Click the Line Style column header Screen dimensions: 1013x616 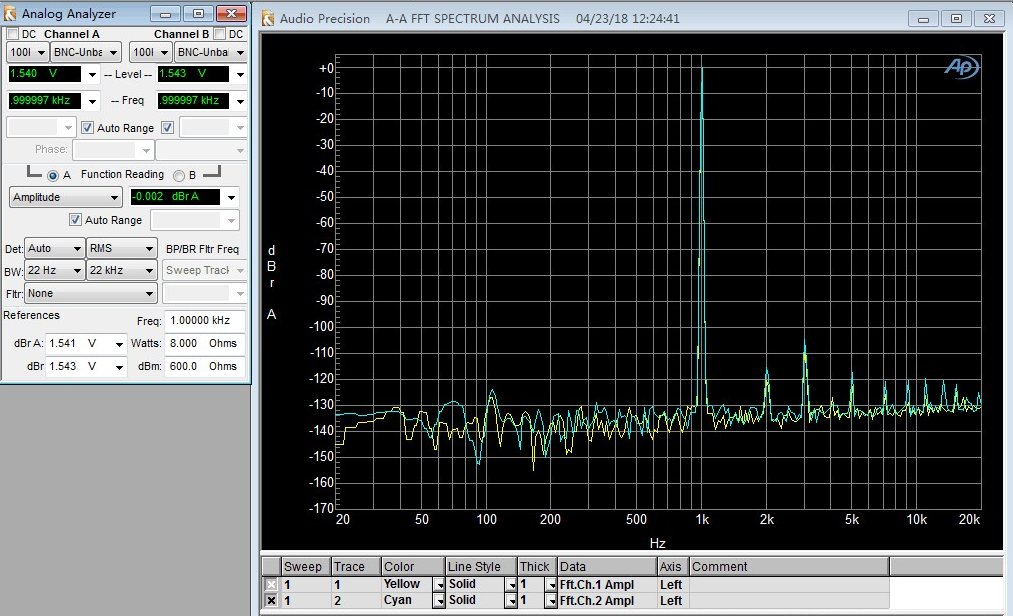click(x=481, y=566)
